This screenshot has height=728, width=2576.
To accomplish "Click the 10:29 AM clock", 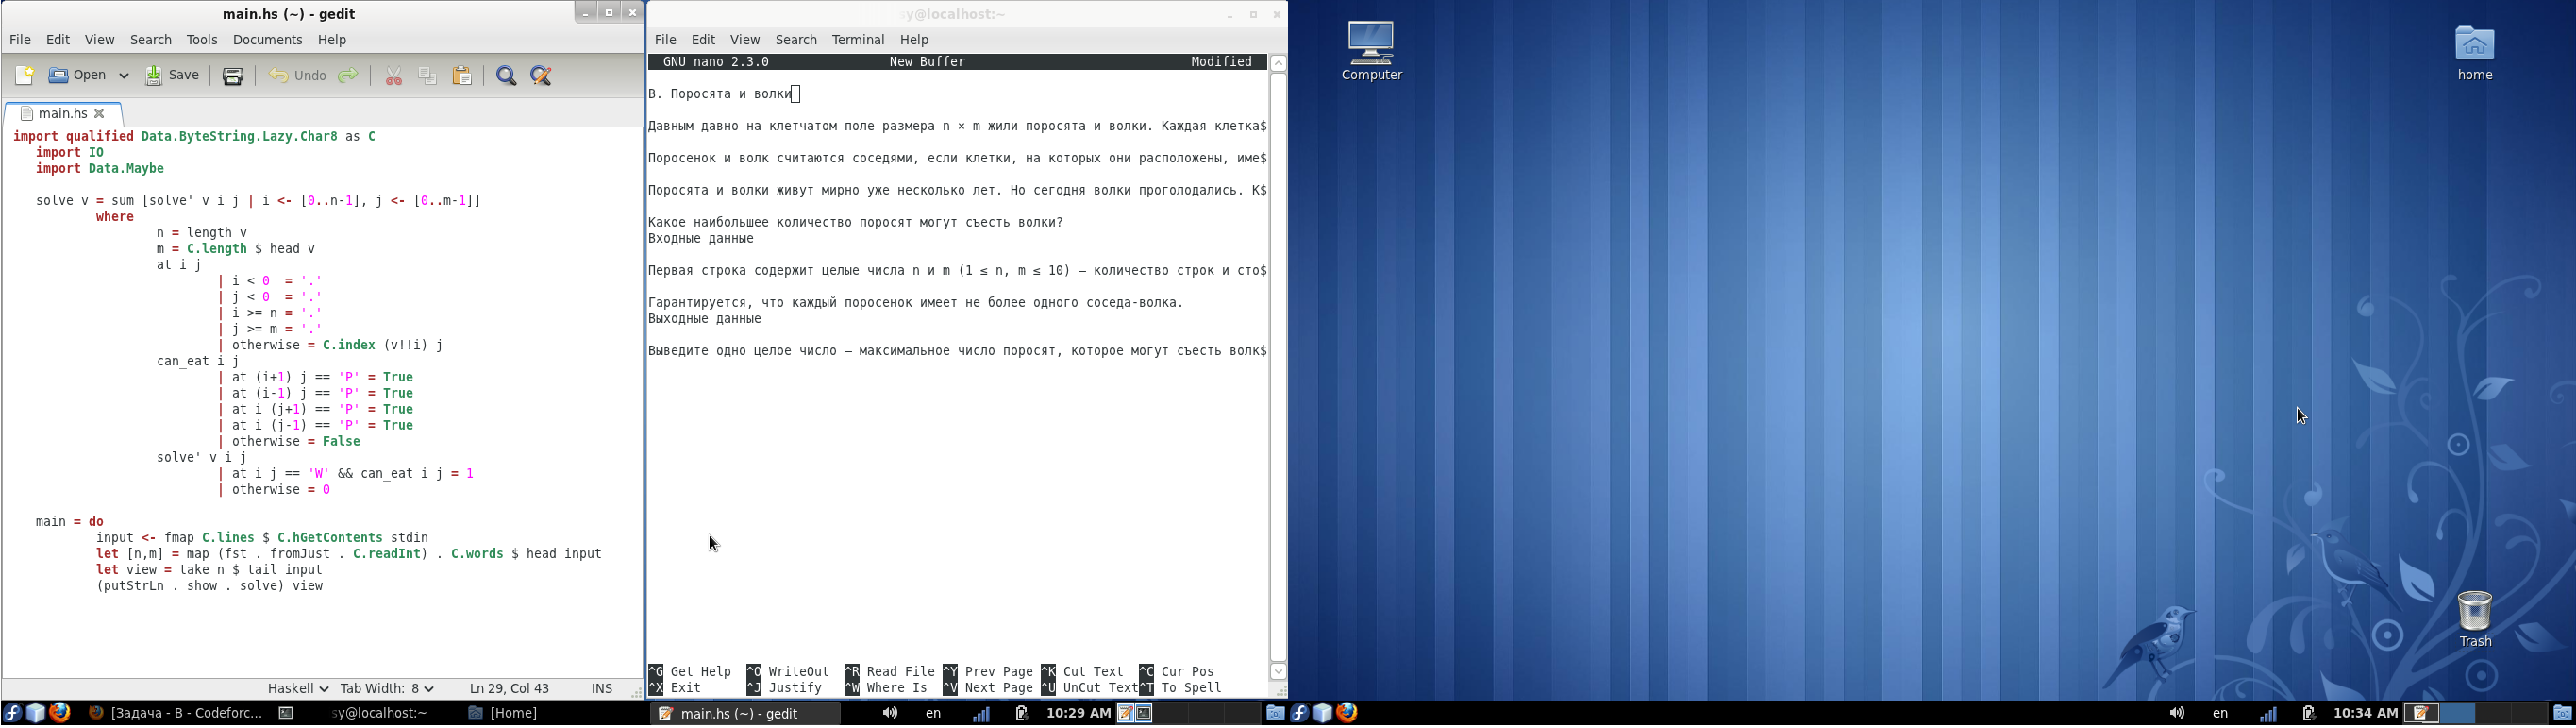I will 1078,714.
